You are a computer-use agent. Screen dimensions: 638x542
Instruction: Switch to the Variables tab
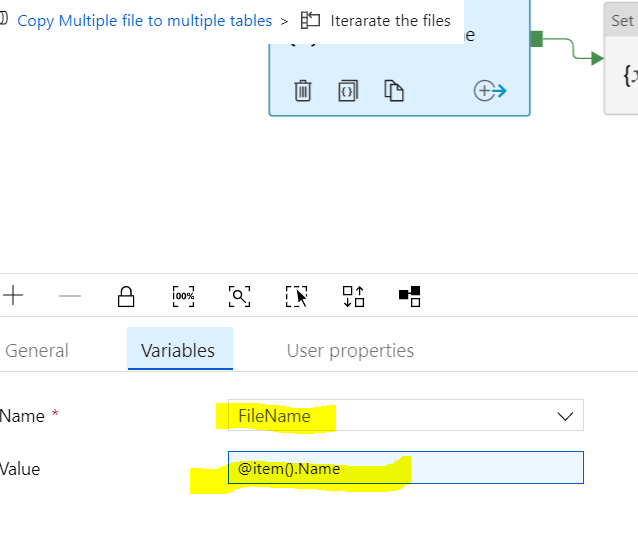click(x=180, y=349)
